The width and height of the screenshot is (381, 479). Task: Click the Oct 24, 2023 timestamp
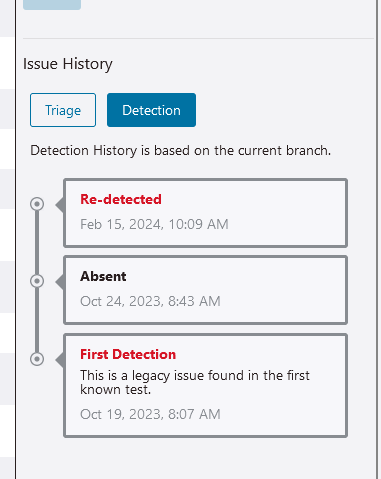[150, 301]
